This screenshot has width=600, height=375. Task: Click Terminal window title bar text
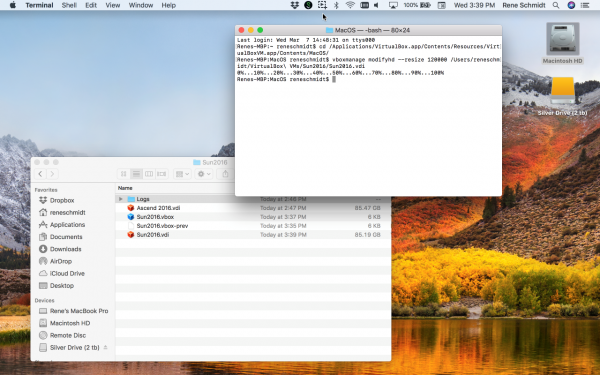click(x=372, y=30)
